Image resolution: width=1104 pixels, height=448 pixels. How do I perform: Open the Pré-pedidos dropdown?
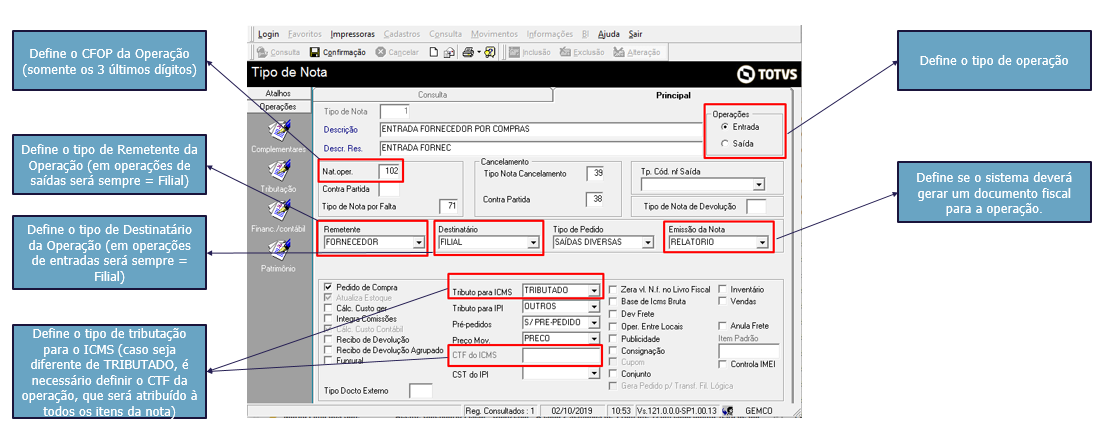tap(594, 323)
